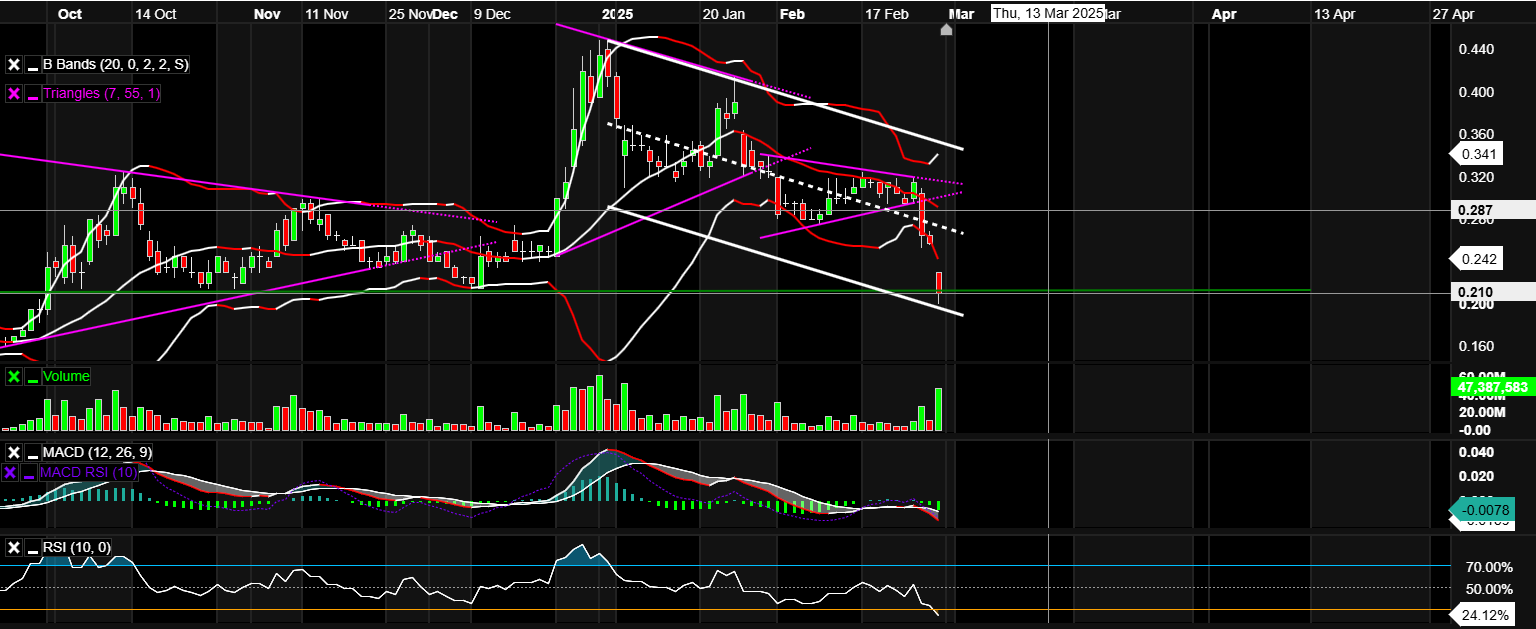This screenshot has height=629, width=1536.
Task: Collapse the MACD (12, 26, 9) indicator panel
Action: tap(33, 453)
